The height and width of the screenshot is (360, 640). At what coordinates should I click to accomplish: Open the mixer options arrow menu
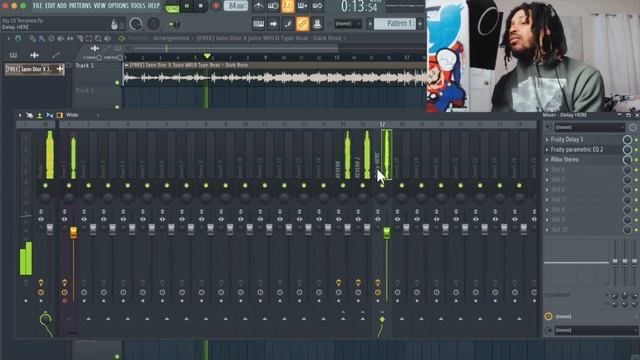[20, 116]
